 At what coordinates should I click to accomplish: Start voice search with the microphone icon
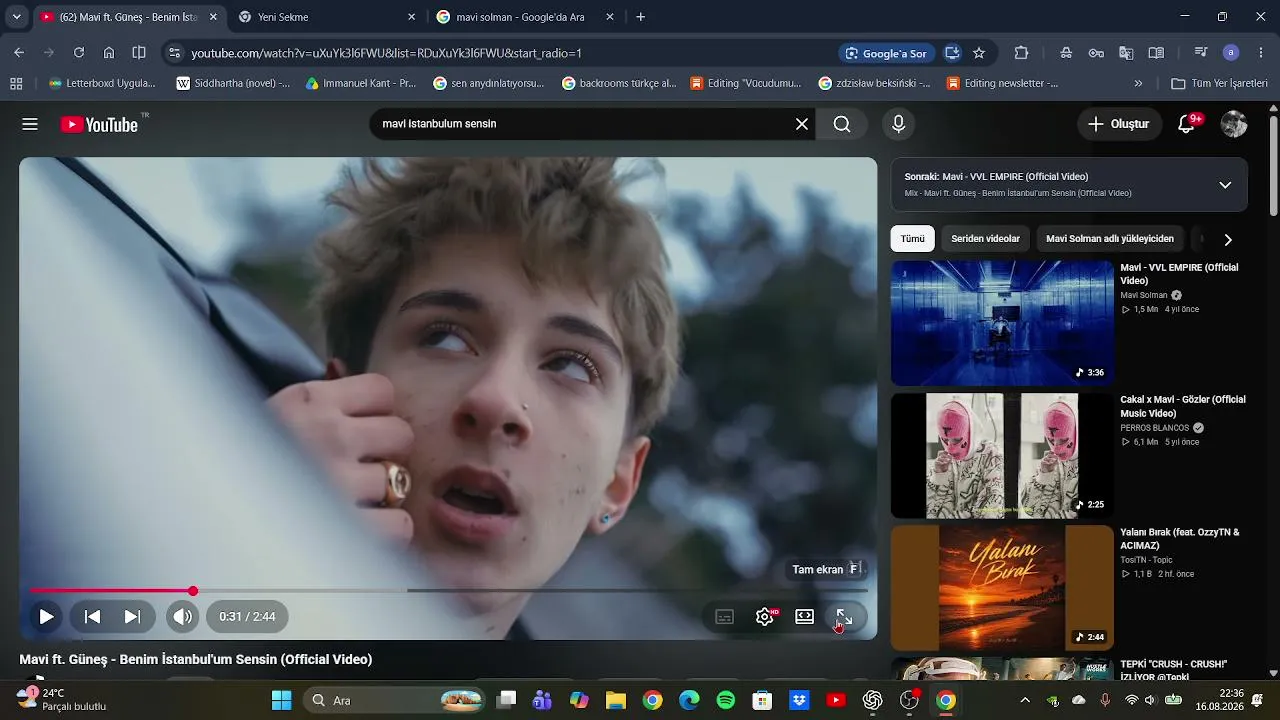pos(898,124)
